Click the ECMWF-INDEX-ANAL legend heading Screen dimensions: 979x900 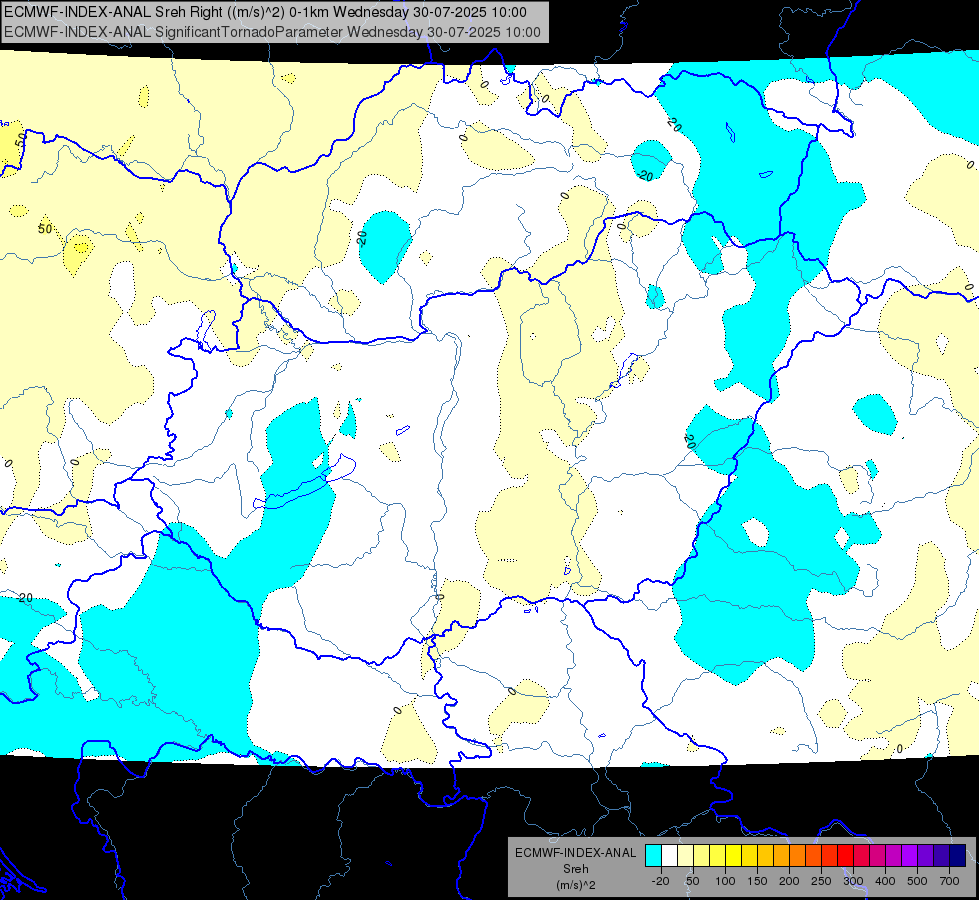pyautogui.click(x=576, y=853)
